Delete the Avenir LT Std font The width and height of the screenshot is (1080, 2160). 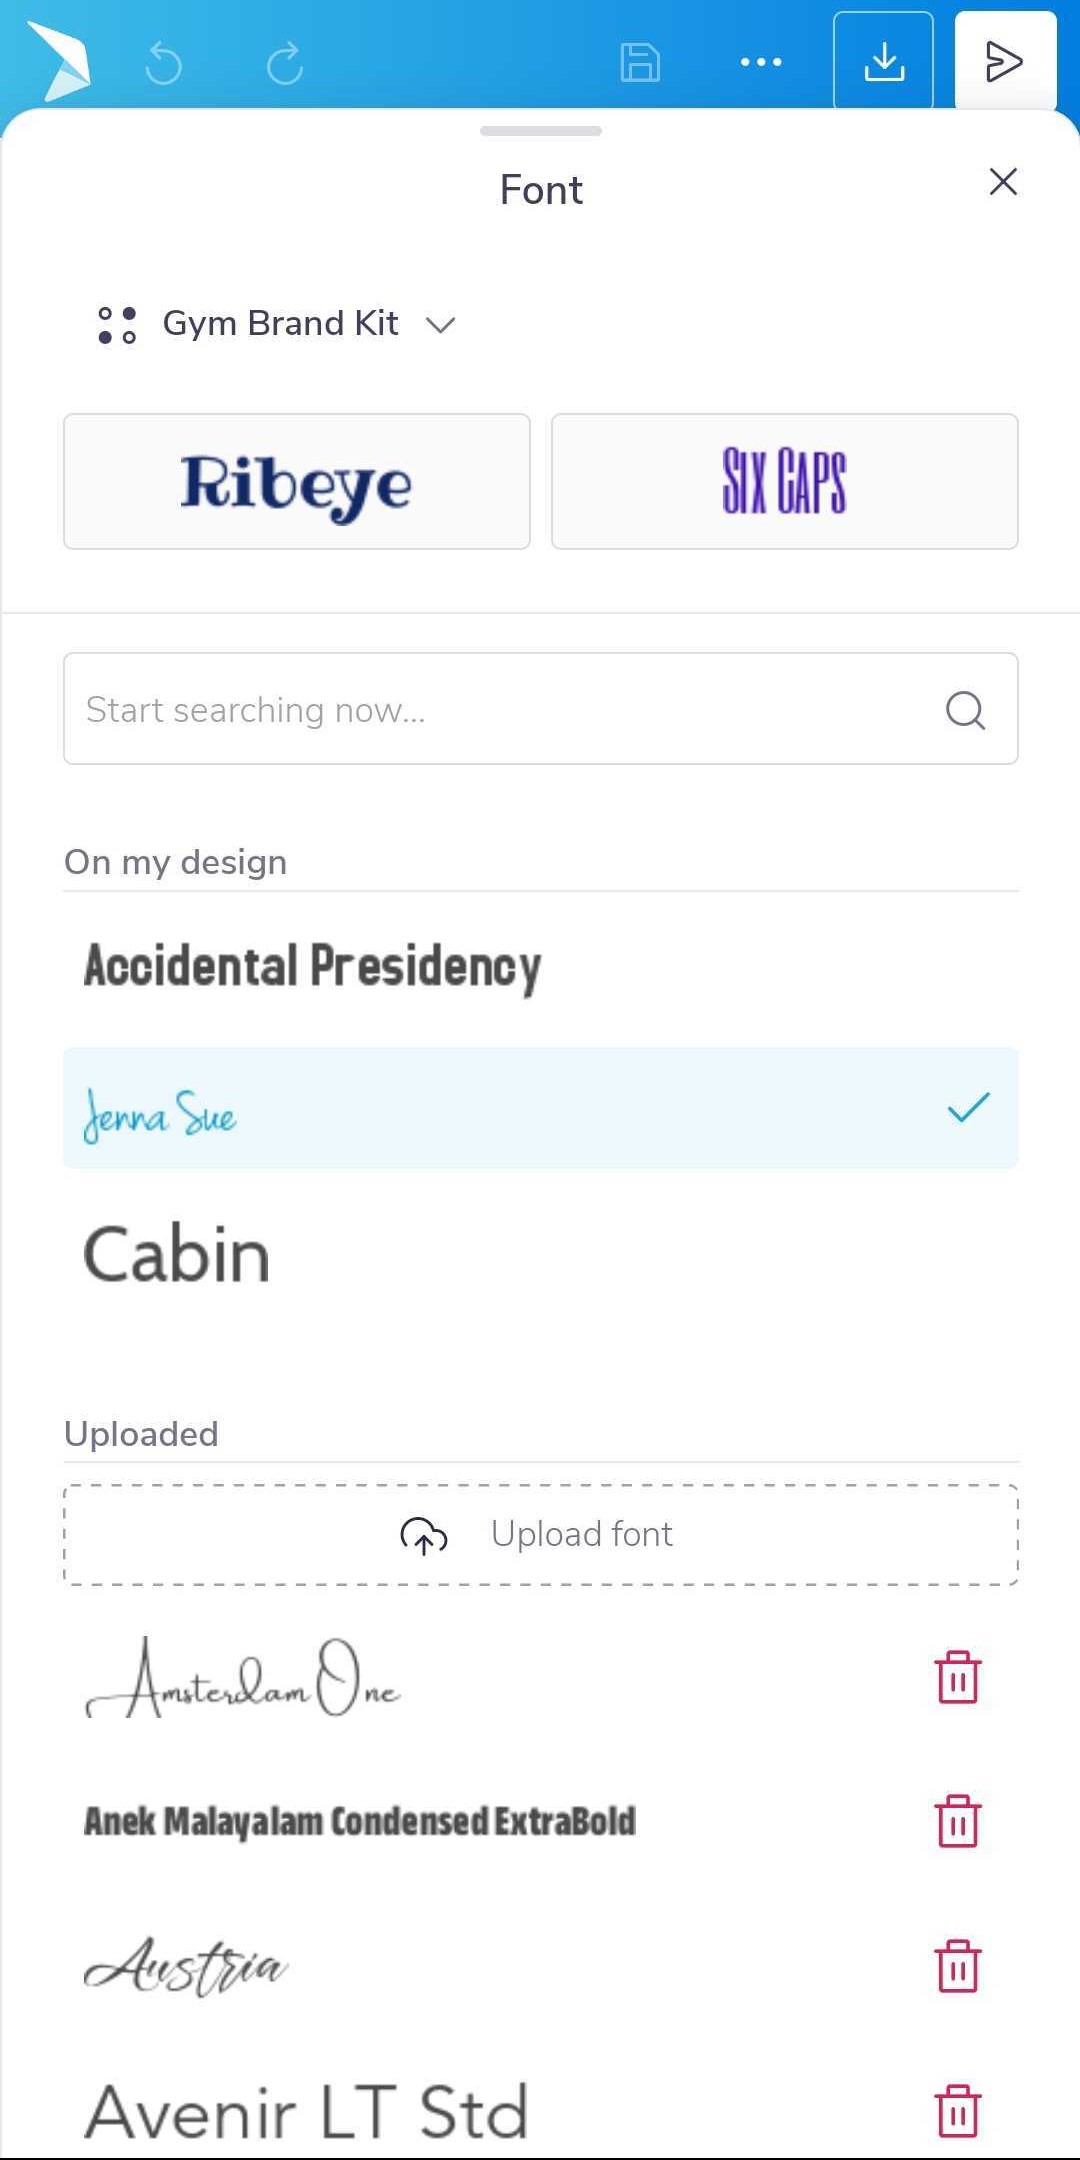(x=958, y=2111)
